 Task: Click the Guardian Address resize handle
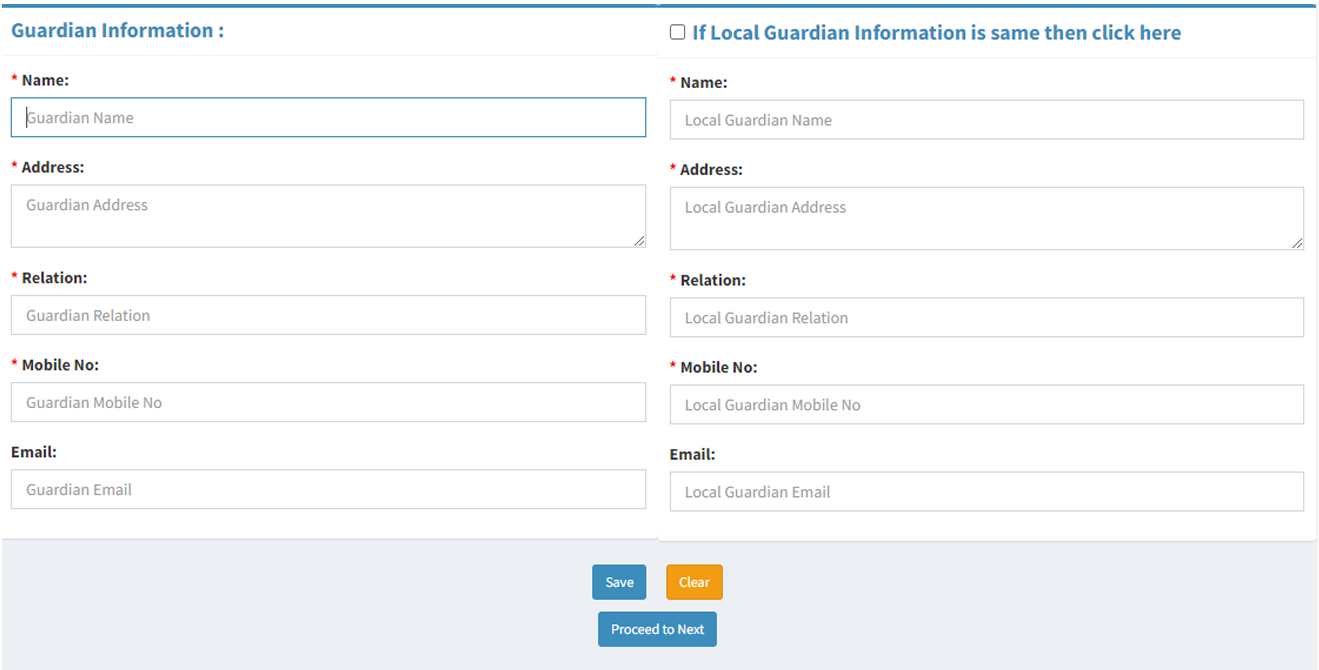coord(639,241)
